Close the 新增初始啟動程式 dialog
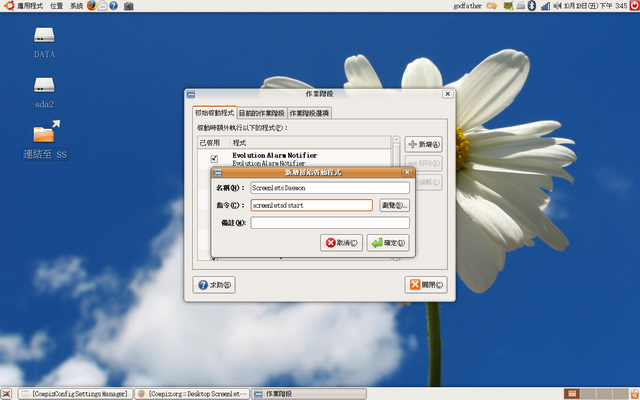The height and width of the screenshot is (400, 640). pos(407,173)
